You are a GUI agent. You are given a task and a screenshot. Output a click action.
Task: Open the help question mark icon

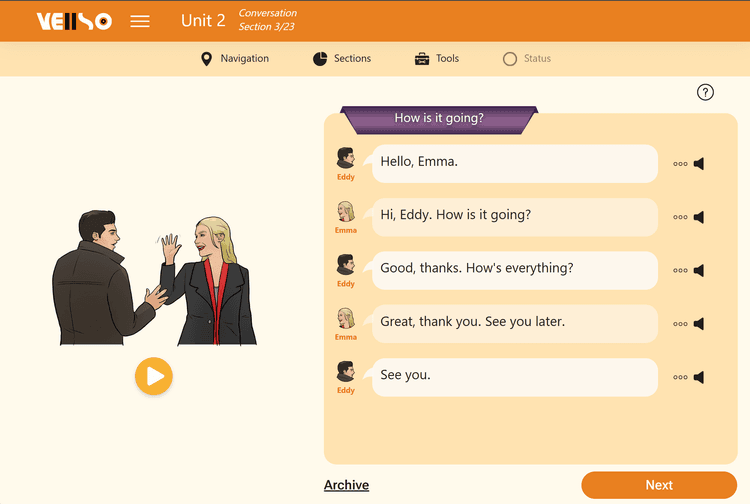pos(705,92)
